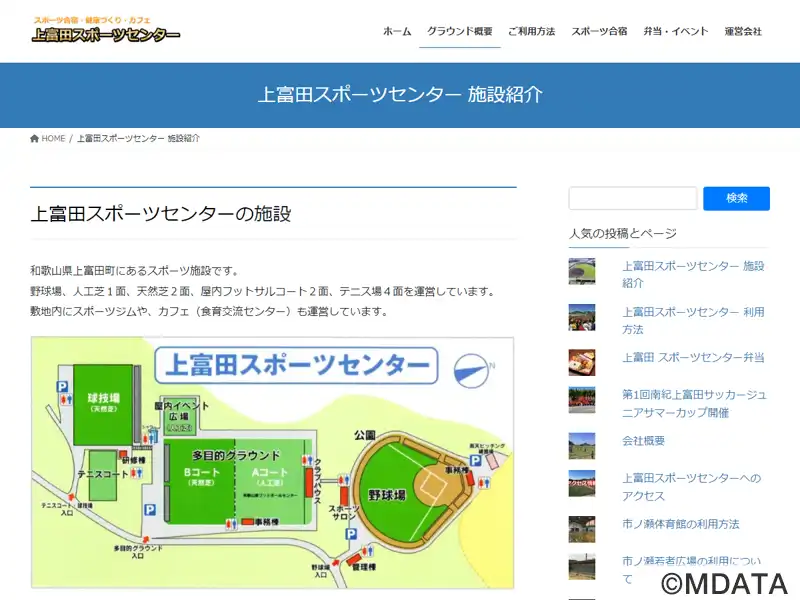Click the 上富田スポーツセンター site logo

coord(106,30)
